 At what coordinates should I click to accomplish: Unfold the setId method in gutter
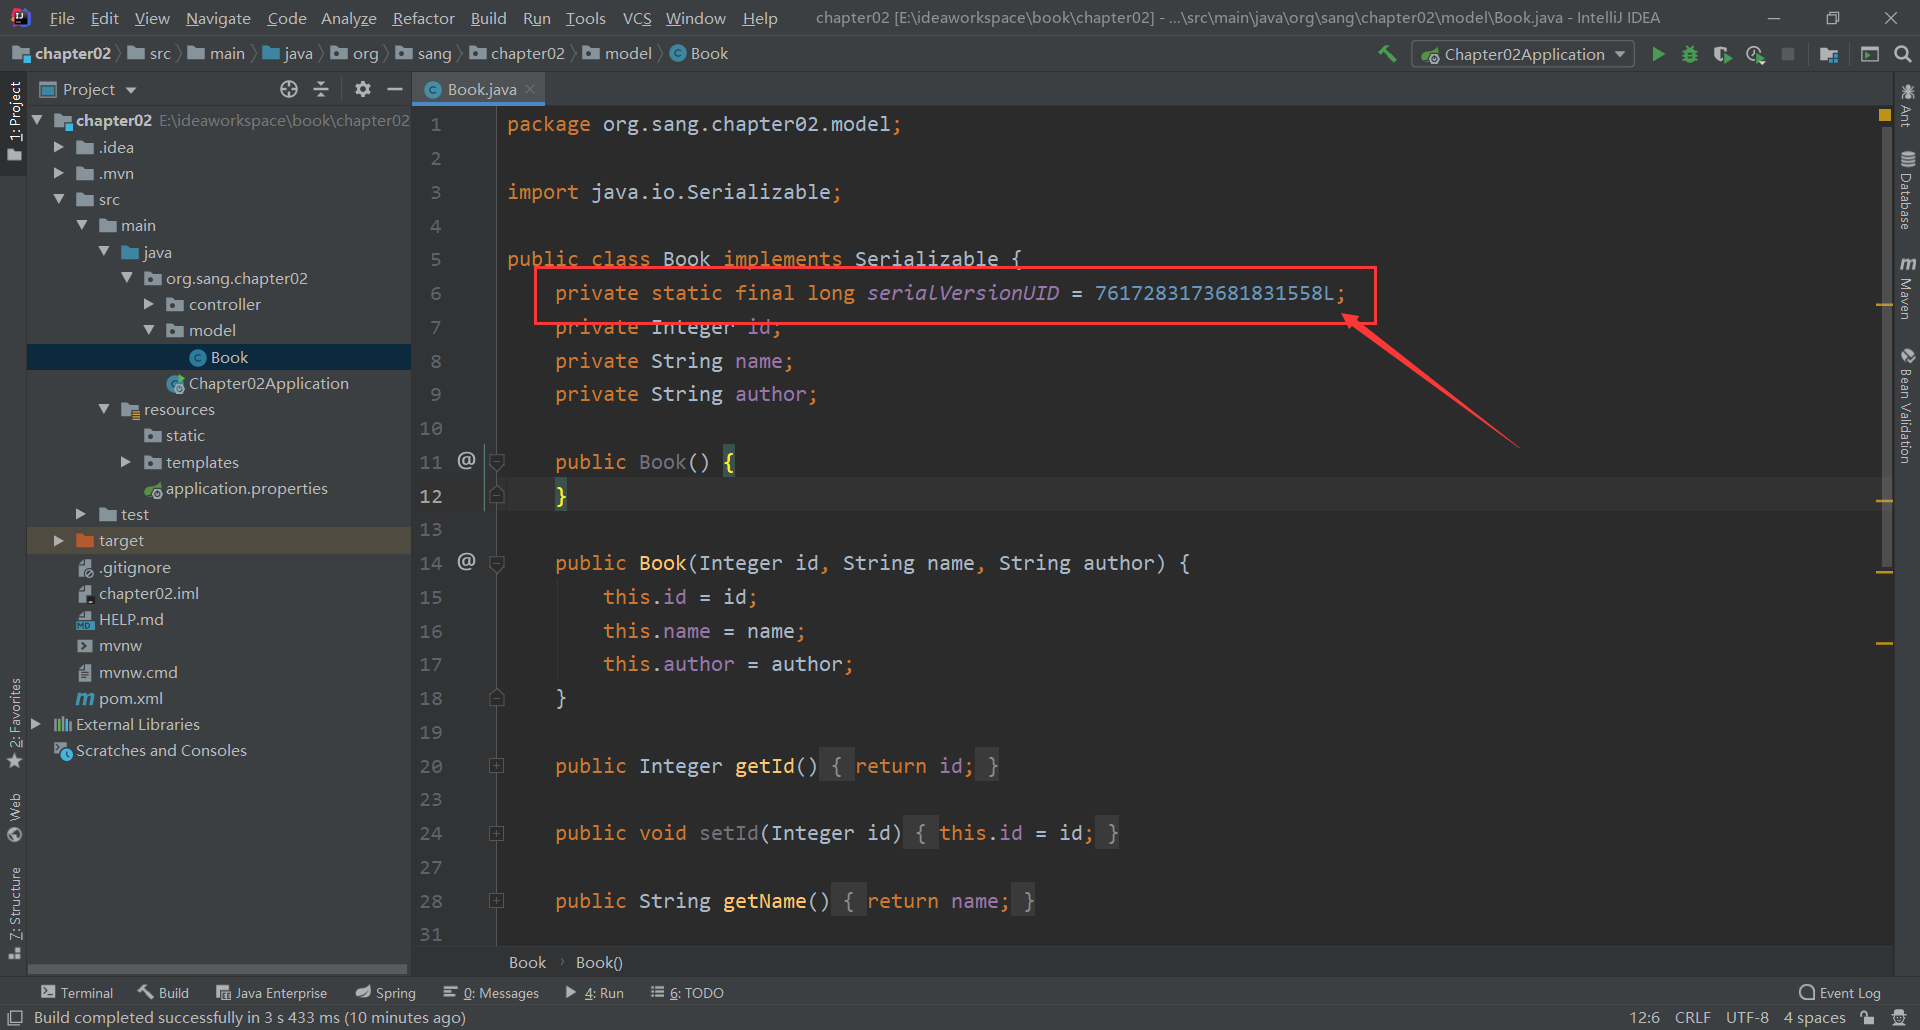[496, 833]
